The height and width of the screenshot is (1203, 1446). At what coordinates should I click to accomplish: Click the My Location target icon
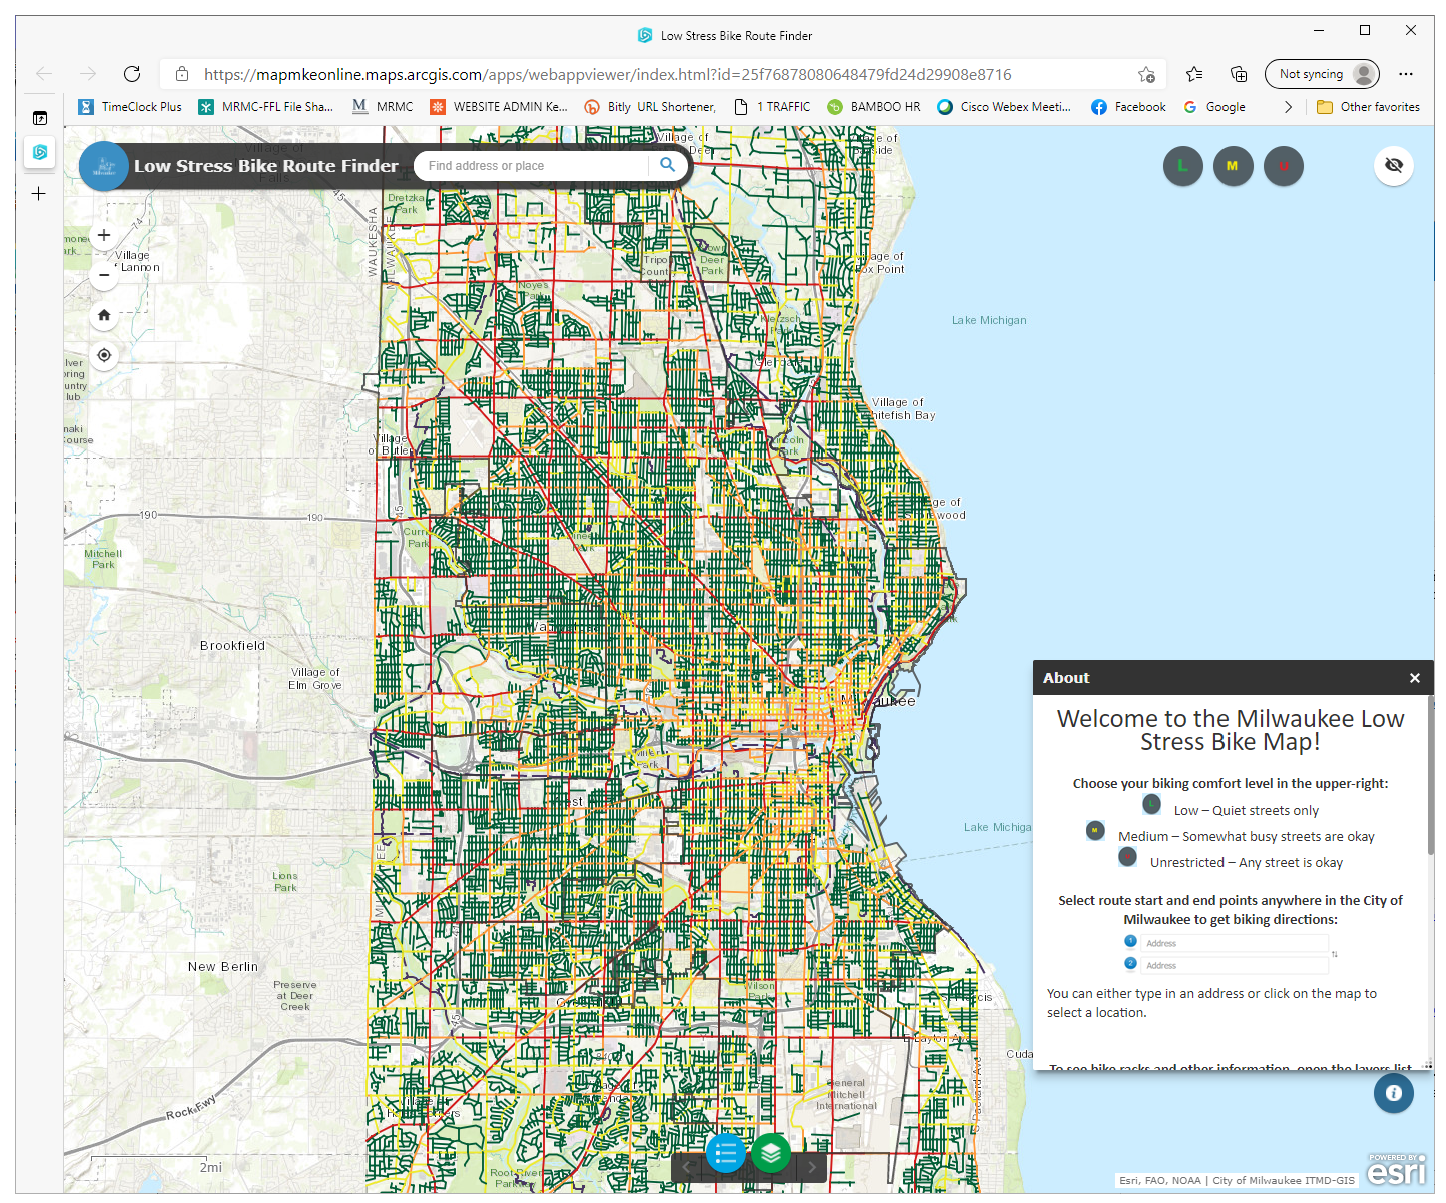[x=104, y=355]
